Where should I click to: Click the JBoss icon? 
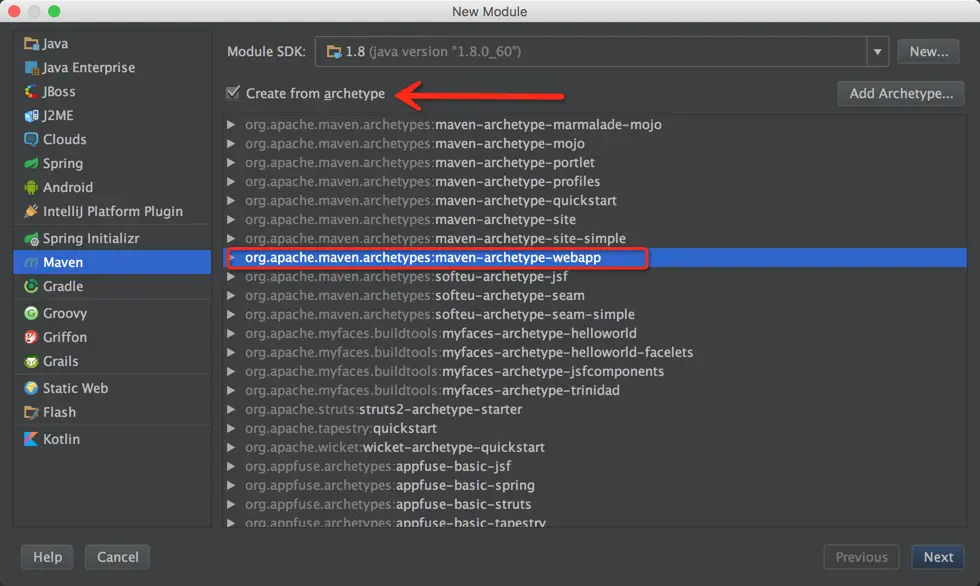coord(31,92)
